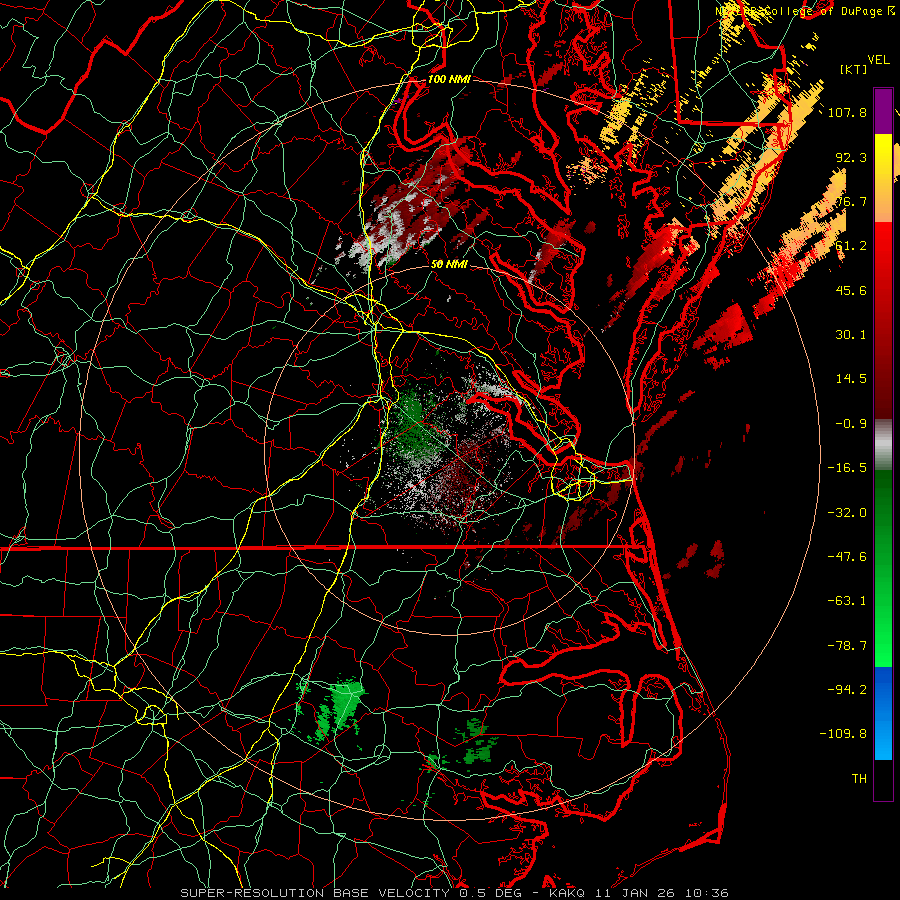Pick the yellow segment of velocity scale
The height and width of the screenshot is (900, 900).
(883, 156)
